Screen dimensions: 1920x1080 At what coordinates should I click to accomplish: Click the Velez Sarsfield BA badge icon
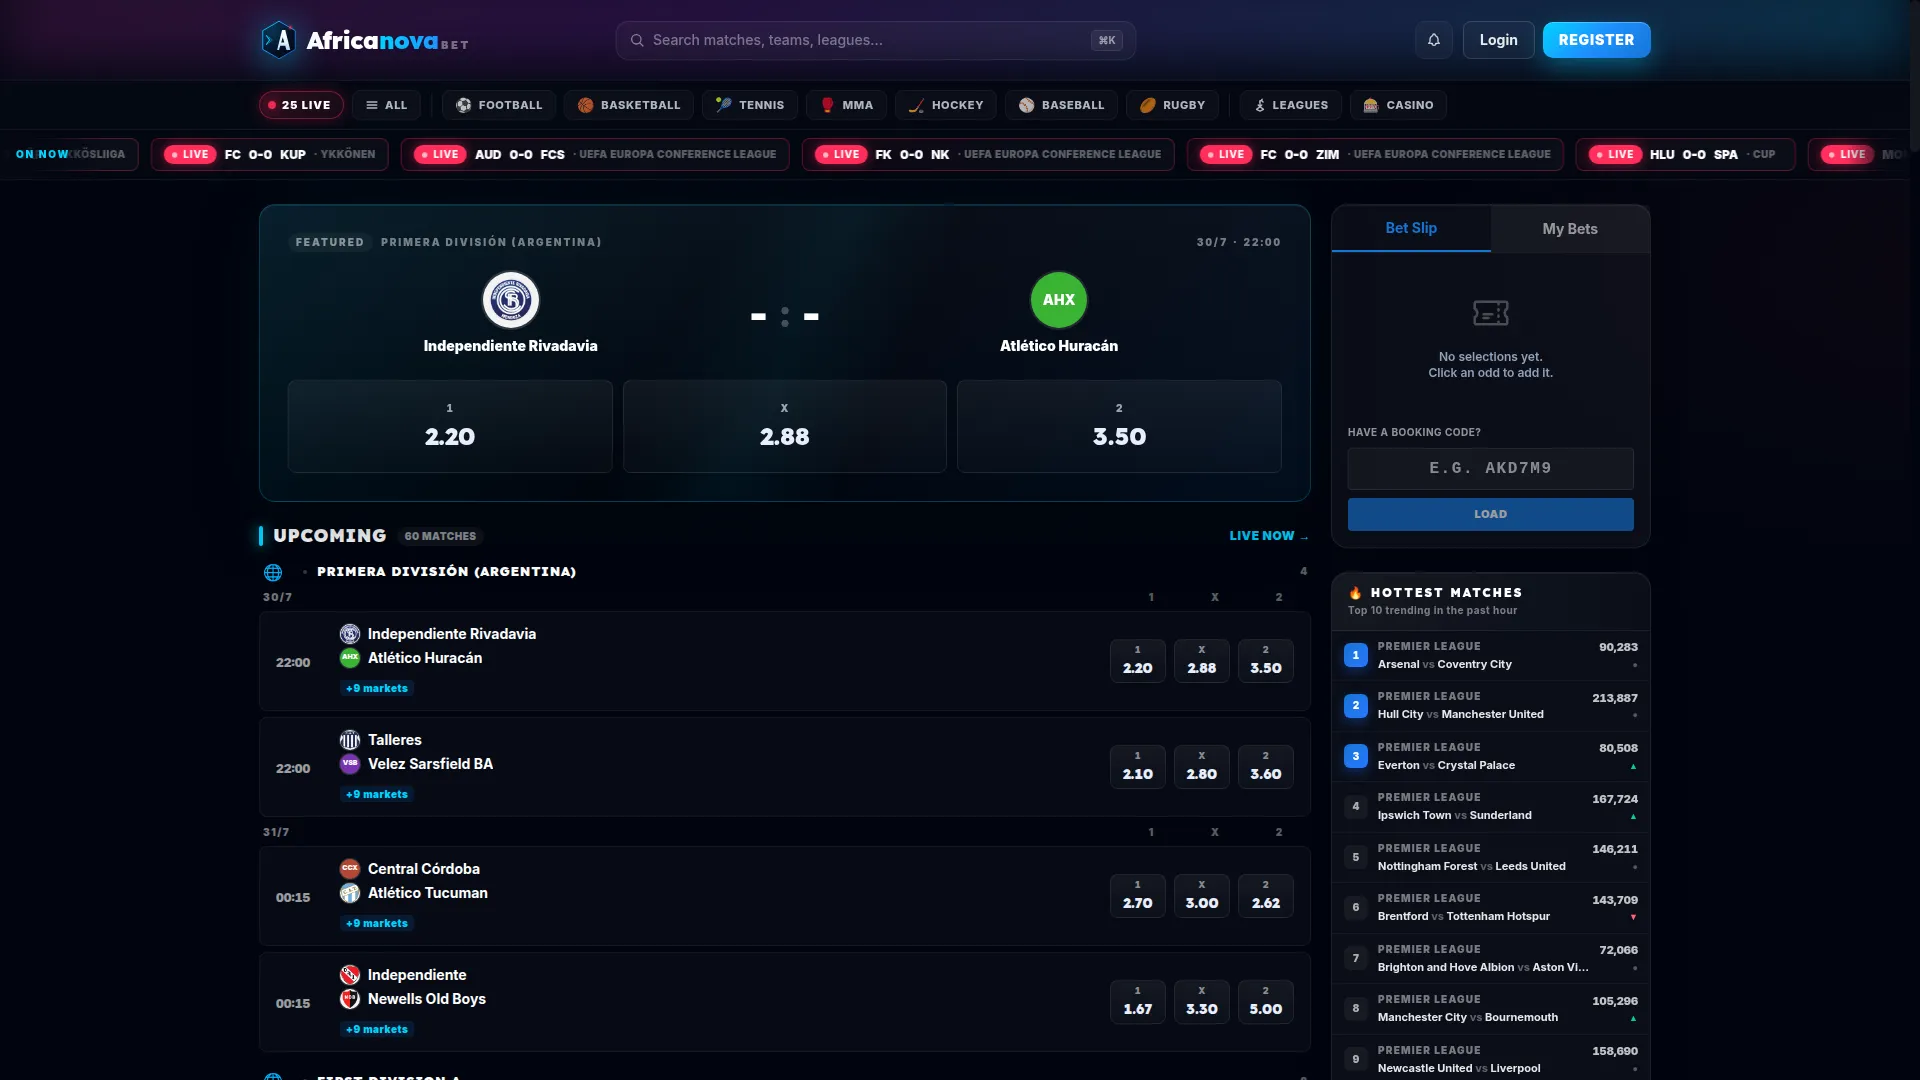pos(350,764)
